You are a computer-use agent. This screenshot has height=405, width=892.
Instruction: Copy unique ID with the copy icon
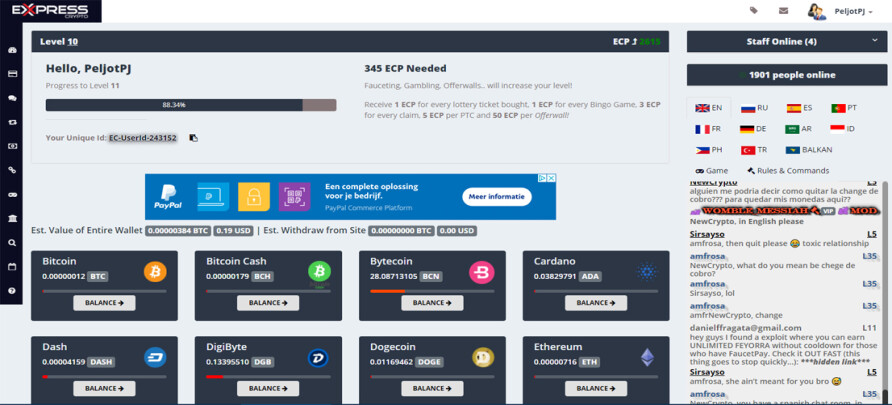[x=193, y=138]
